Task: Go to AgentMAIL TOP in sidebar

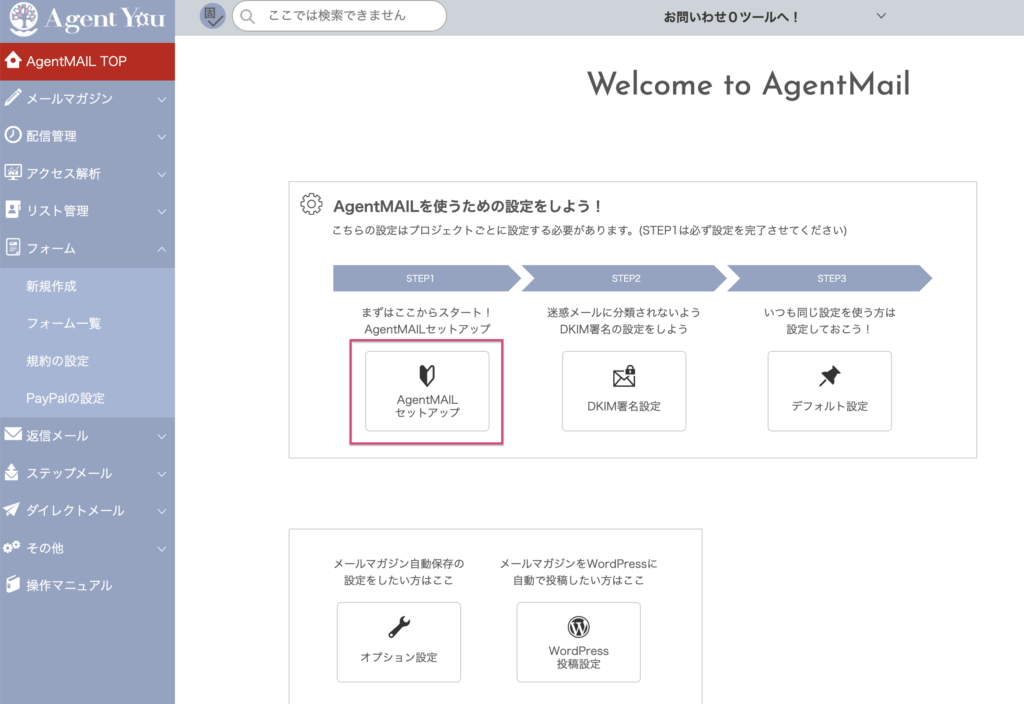Action: [88, 61]
